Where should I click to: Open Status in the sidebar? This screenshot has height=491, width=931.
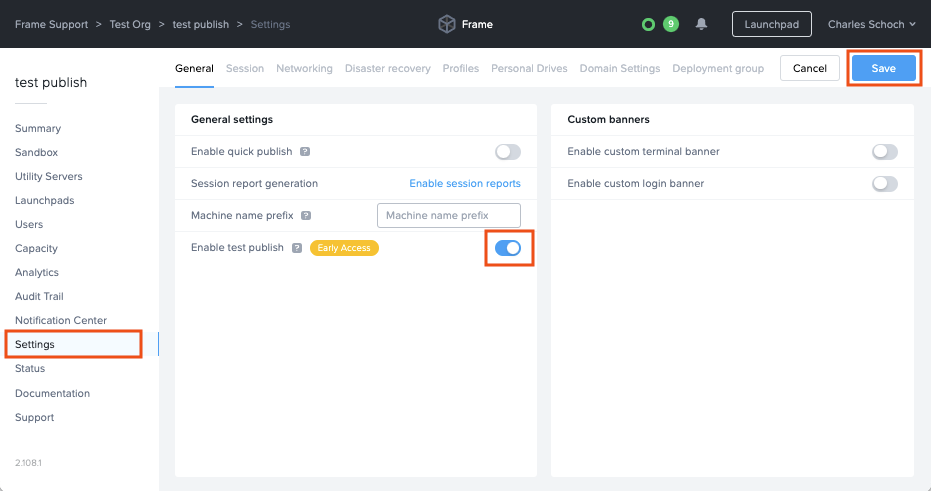[x=30, y=368]
